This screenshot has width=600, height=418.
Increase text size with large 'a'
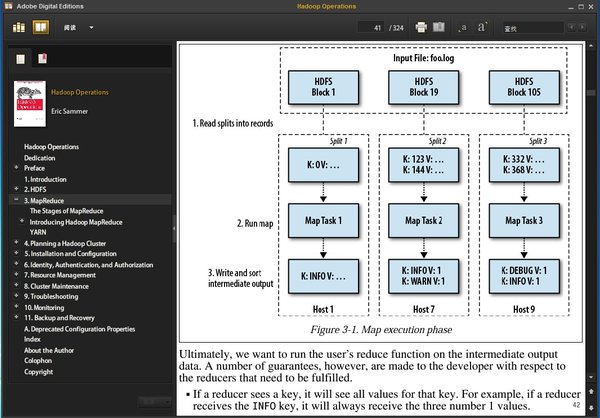(x=482, y=26)
